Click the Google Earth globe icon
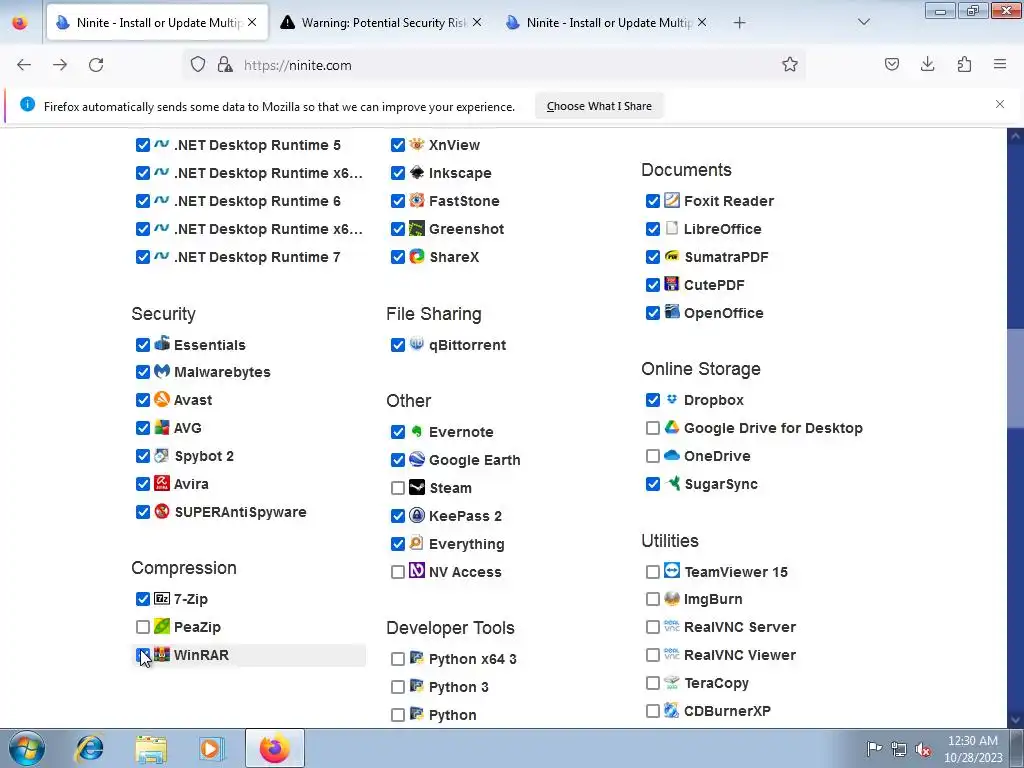Viewport: 1024px width, 768px height. click(417, 460)
